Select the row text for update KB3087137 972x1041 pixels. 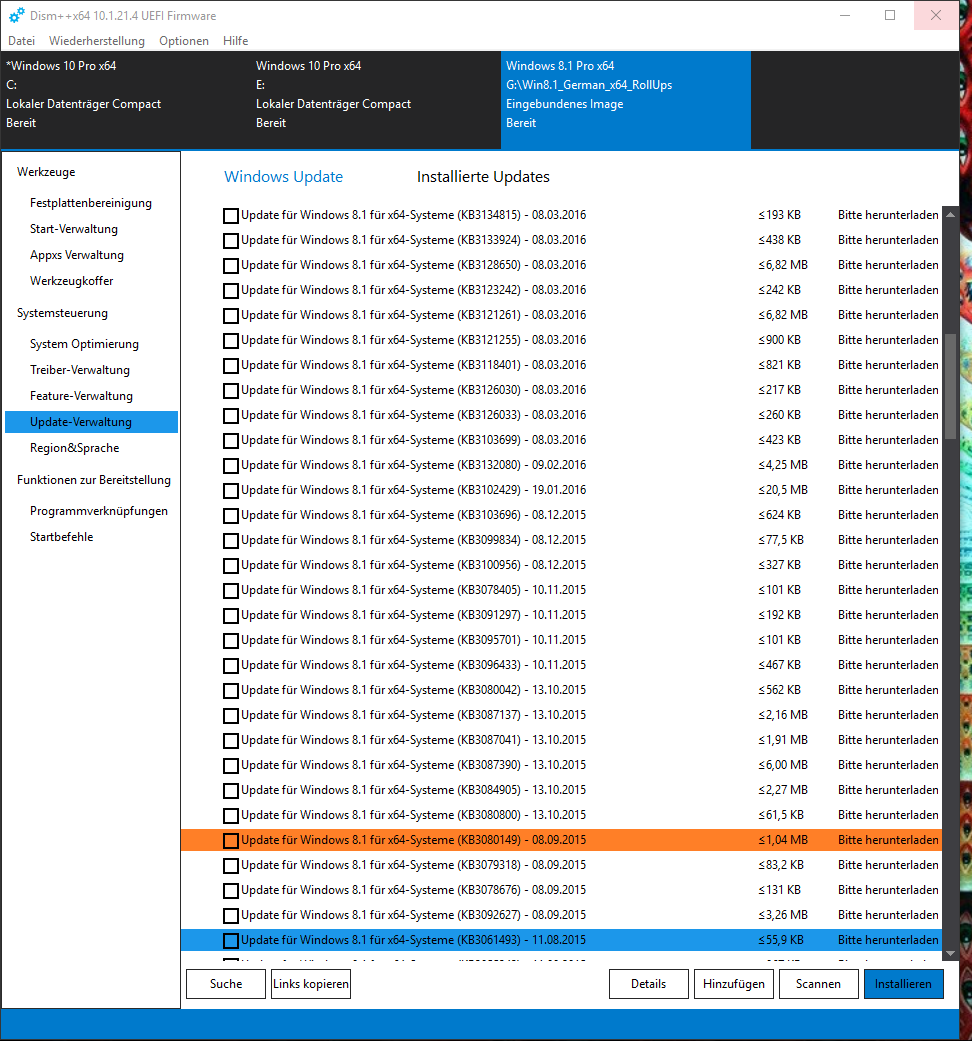click(x=414, y=715)
